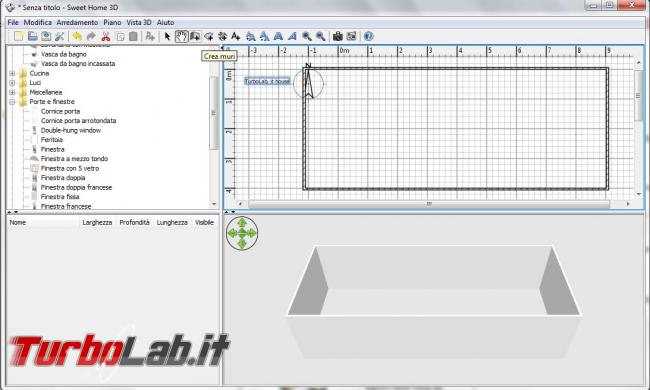Select the Add text tool
Image resolution: width=650 pixels, height=390 pixels.
(x=236, y=36)
